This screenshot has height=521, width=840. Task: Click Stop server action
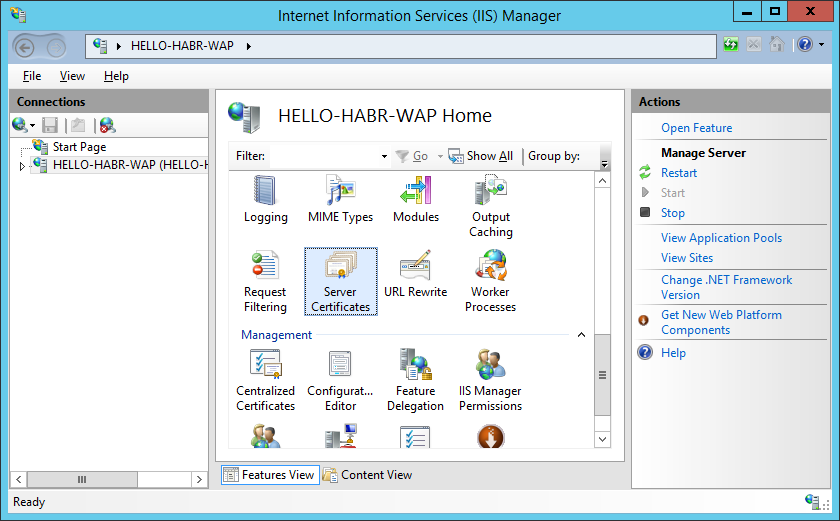coord(672,213)
